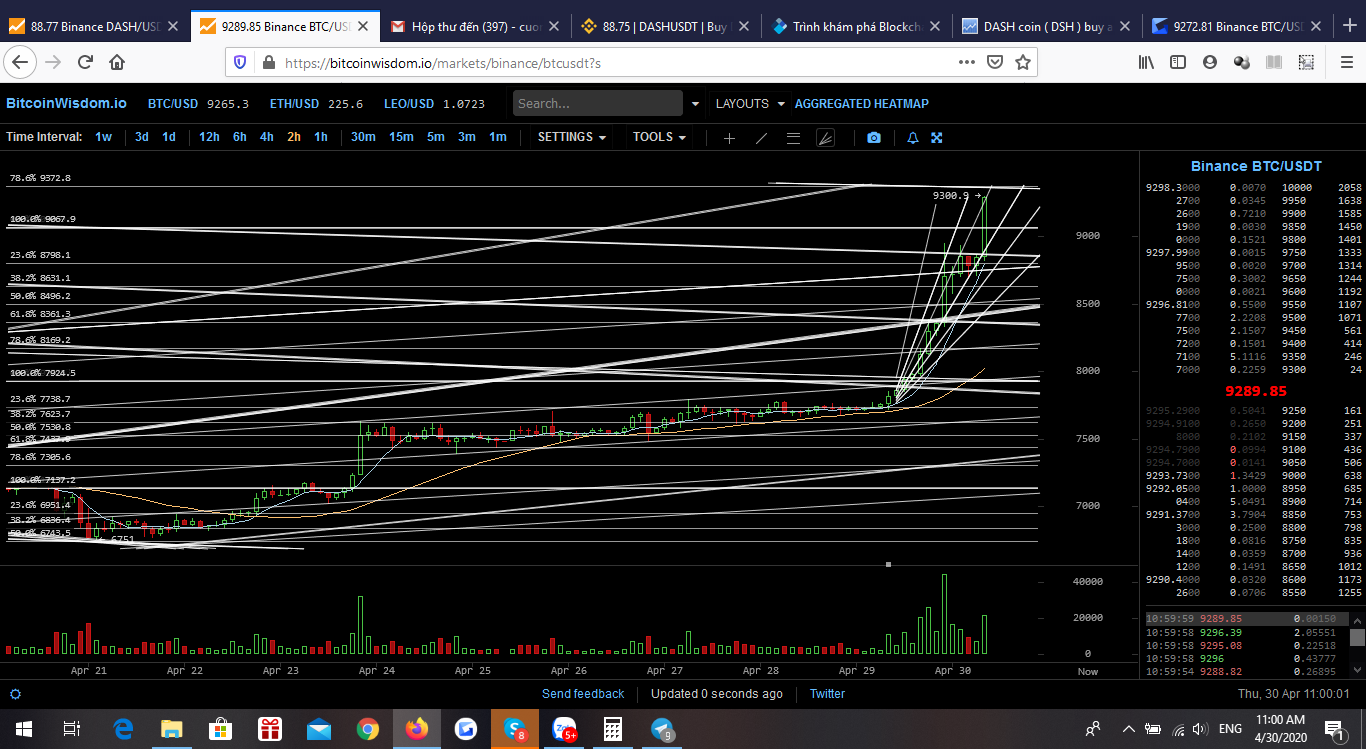Toggle fullscreen chart mode icon
Image resolution: width=1366 pixels, height=749 pixels.
click(937, 138)
